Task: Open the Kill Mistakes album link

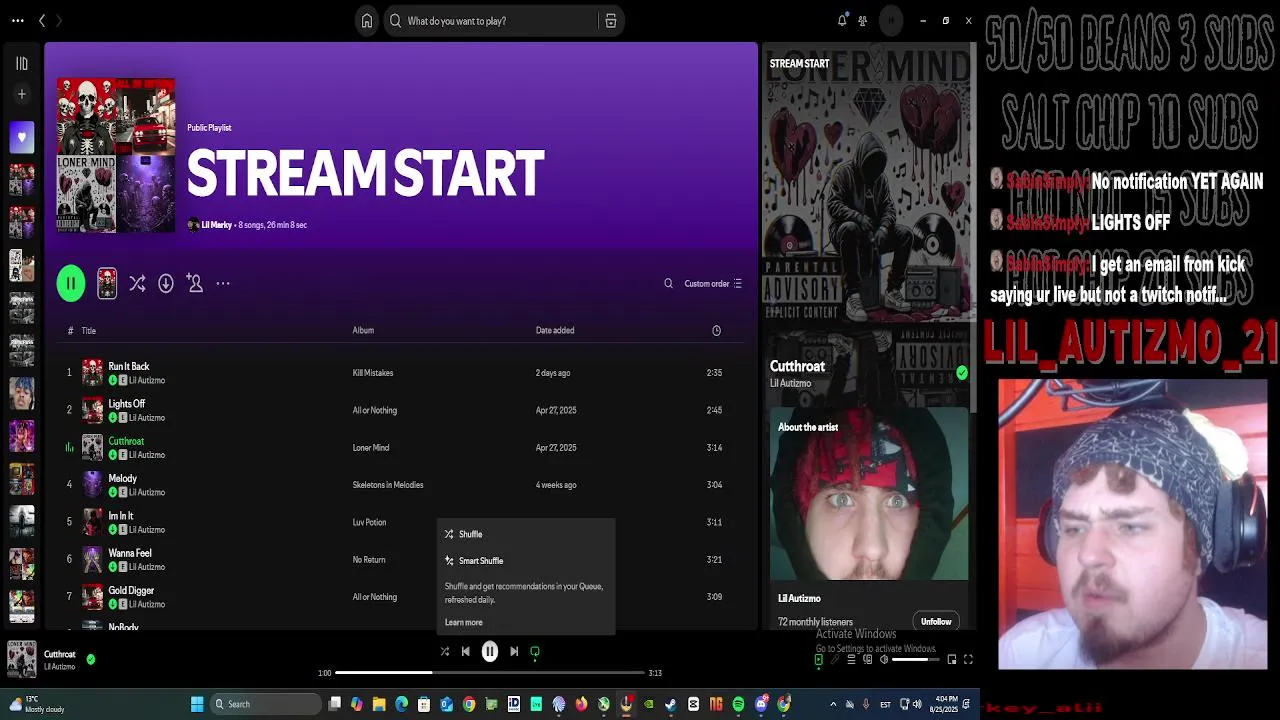Action: (373, 373)
